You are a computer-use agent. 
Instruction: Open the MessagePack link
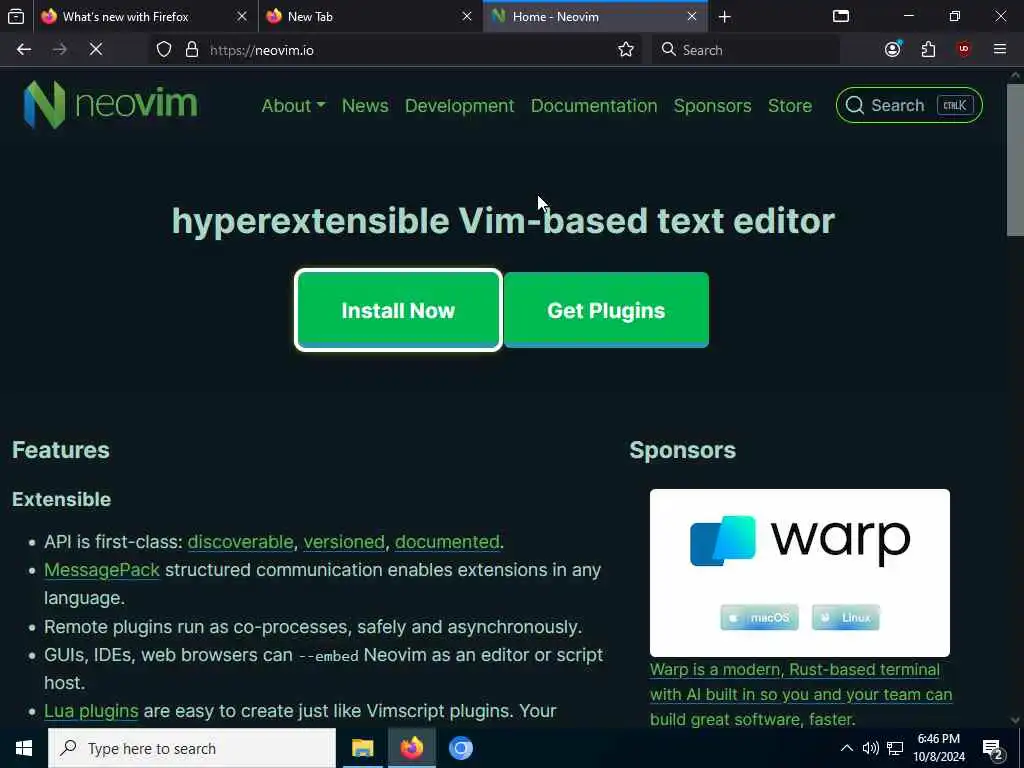coord(102,569)
